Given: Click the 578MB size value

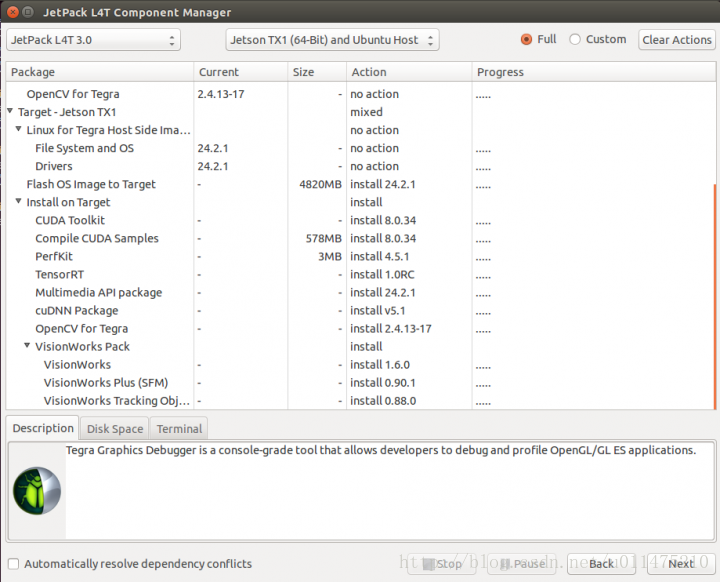Looking at the screenshot, I should [x=324, y=238].
